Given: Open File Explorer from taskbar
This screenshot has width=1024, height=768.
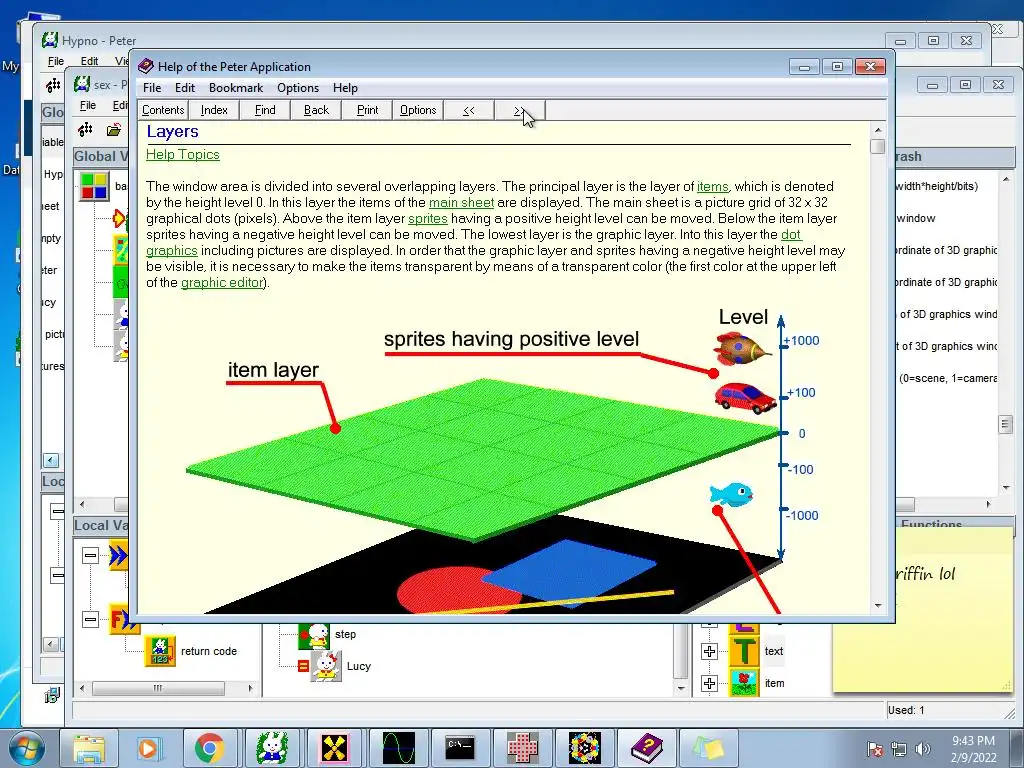Looking at the screenshot, I should point(89,748).
